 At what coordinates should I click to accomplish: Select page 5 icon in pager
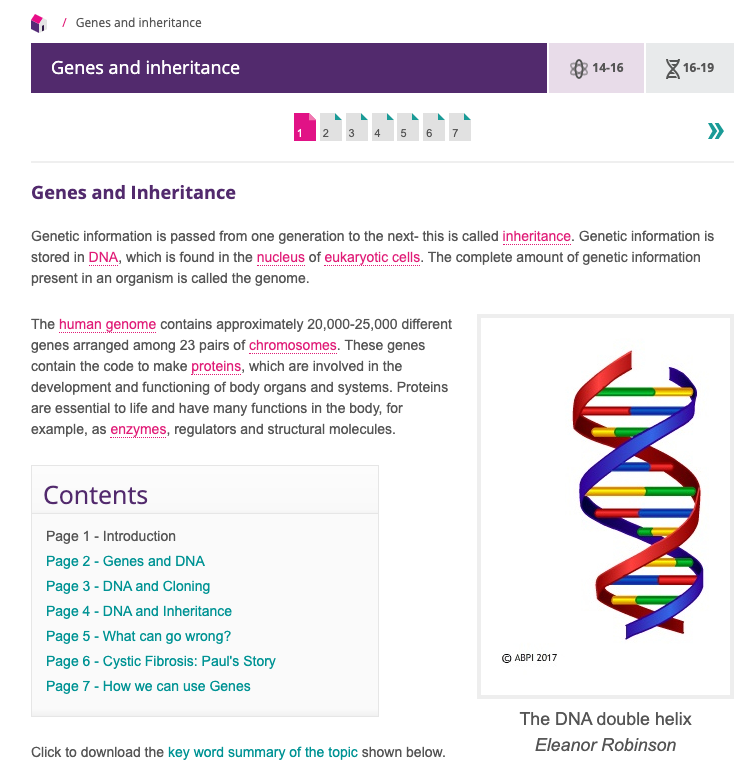coord(408,128)
